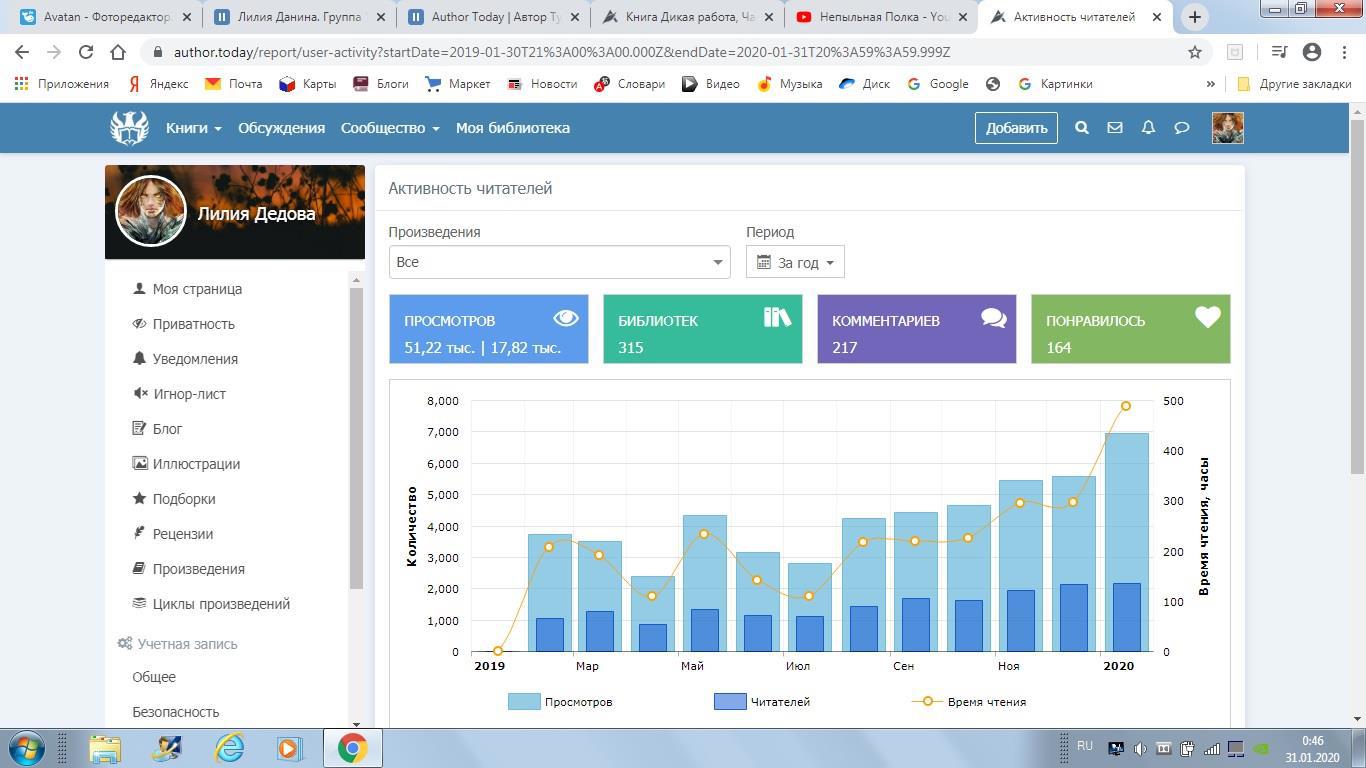Click the search magnifier icon in header
The height and width of the screenshot is (768, 1366).
[1081, 128]
